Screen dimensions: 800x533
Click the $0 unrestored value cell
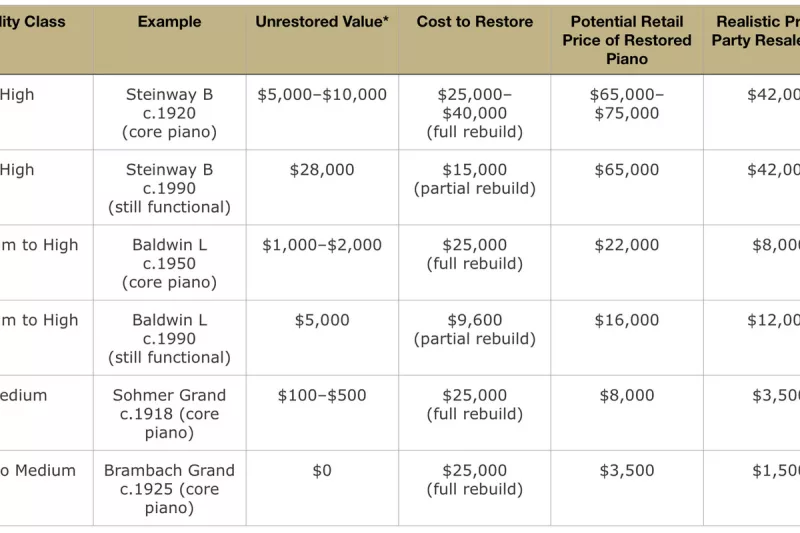pos(322,470)
